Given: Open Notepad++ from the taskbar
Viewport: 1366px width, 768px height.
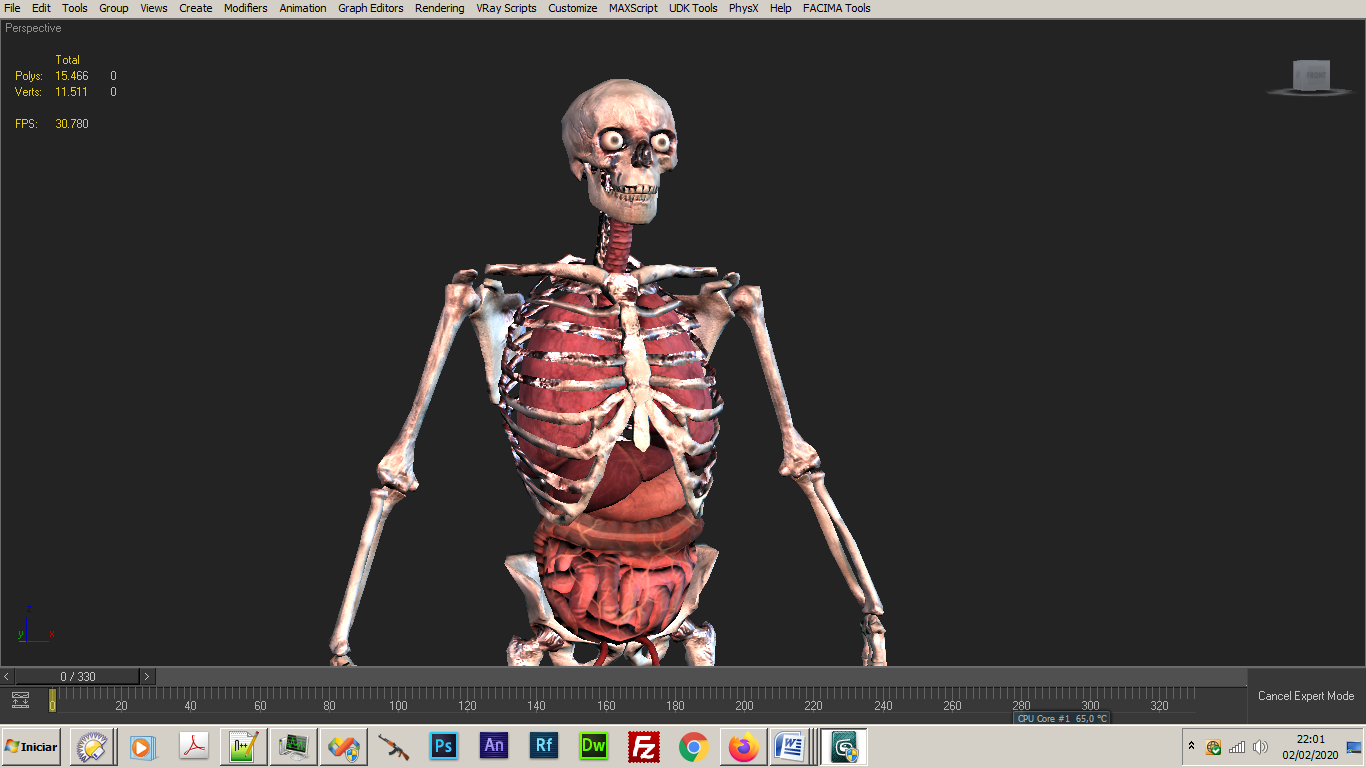Looking at the screenshot, I should (242, 746).
